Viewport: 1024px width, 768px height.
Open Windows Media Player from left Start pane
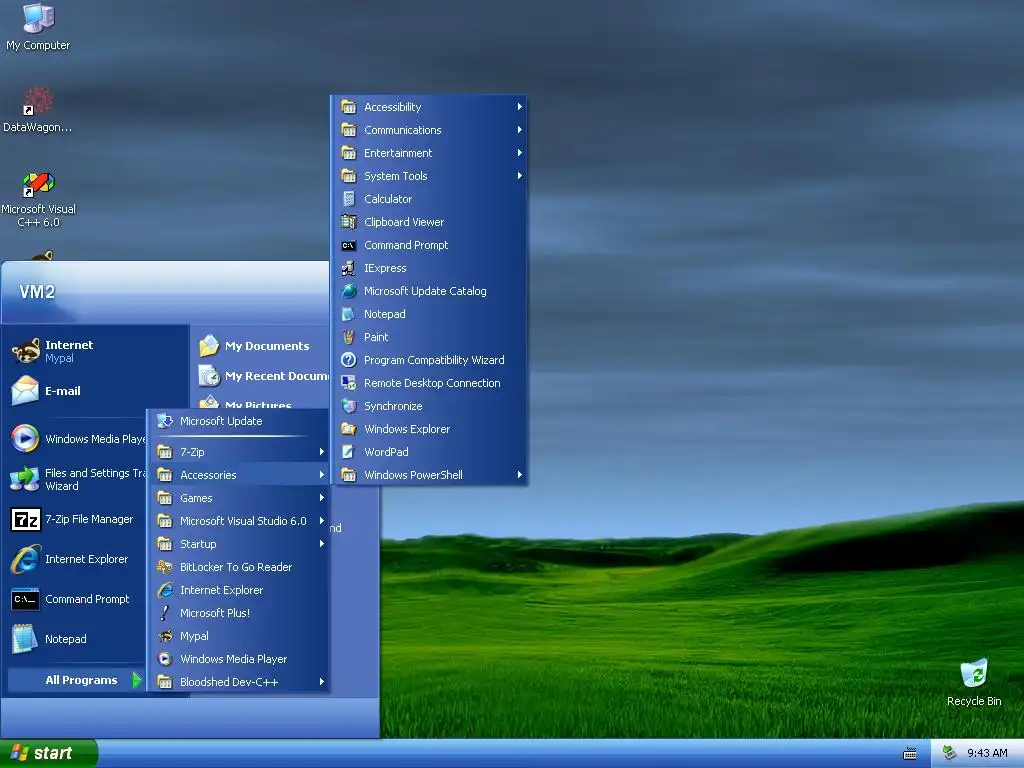pyautogui.click(x=76, y=439)
